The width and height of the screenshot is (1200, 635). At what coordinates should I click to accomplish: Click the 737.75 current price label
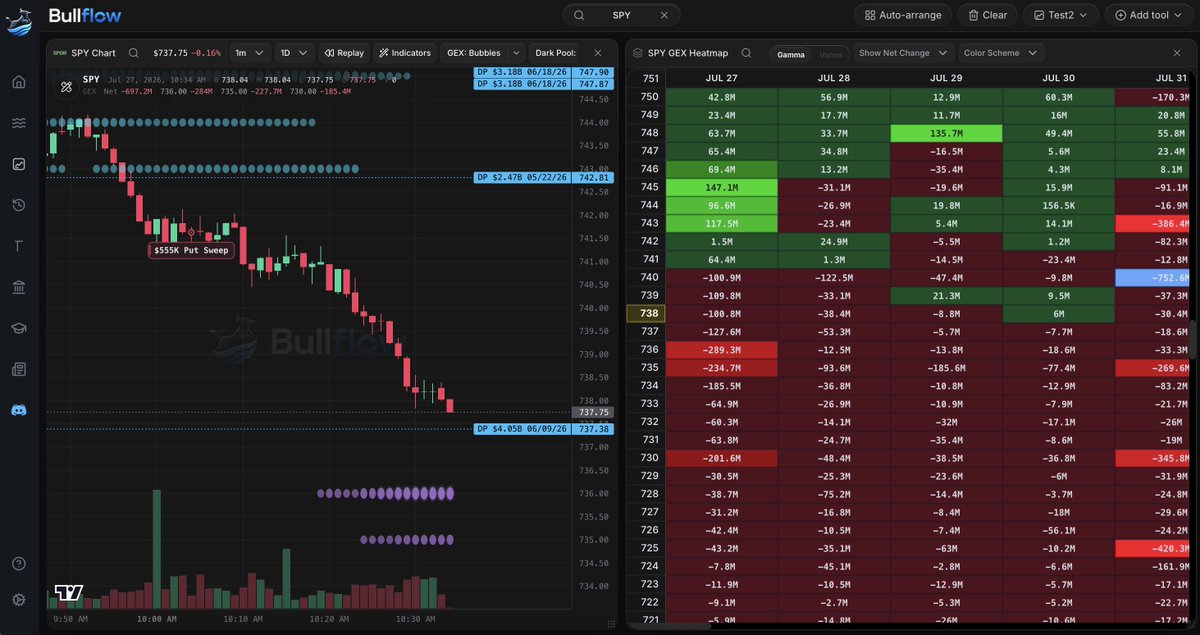(x=594, y=412)
